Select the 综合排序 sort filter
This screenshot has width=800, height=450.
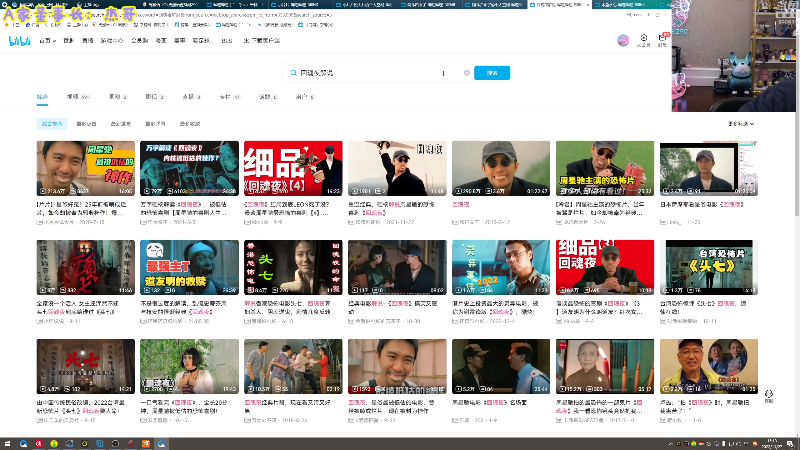pyautogui.click(x=52, y=124)
